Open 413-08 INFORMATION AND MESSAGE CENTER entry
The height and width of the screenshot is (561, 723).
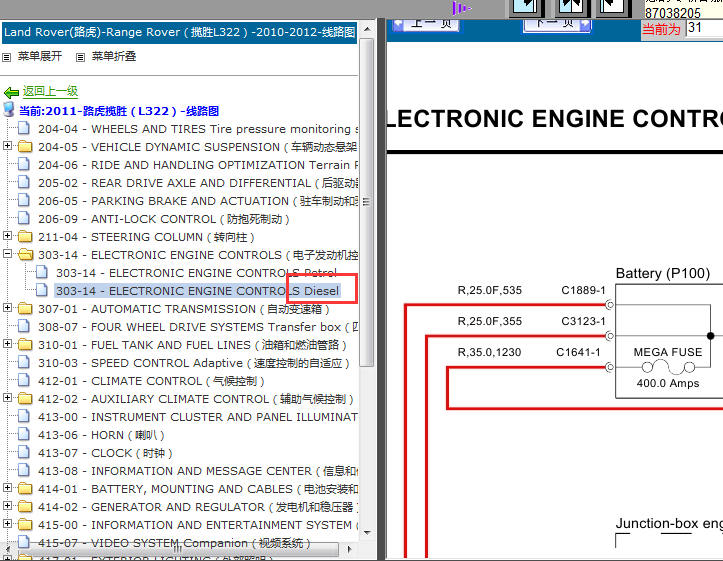[x=198, y=471]
